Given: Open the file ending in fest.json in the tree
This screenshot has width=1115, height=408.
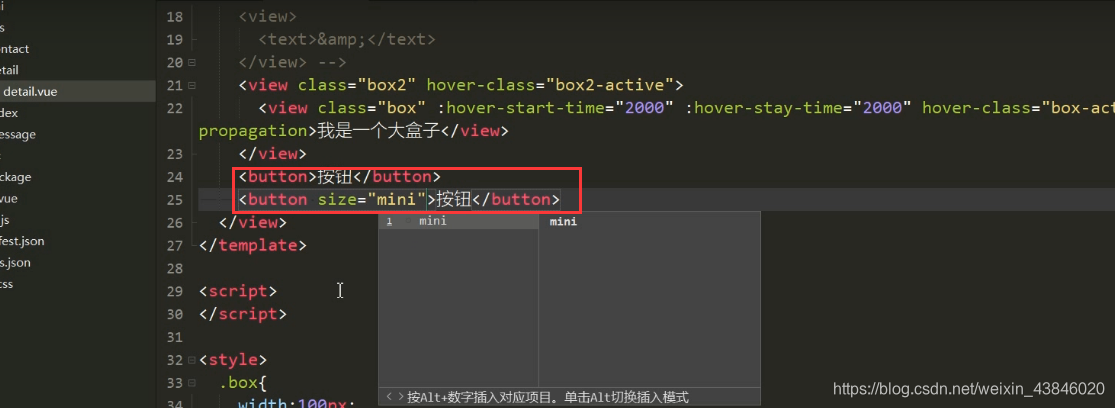Looking at the screenshot, I should click(x=22, y=241).
